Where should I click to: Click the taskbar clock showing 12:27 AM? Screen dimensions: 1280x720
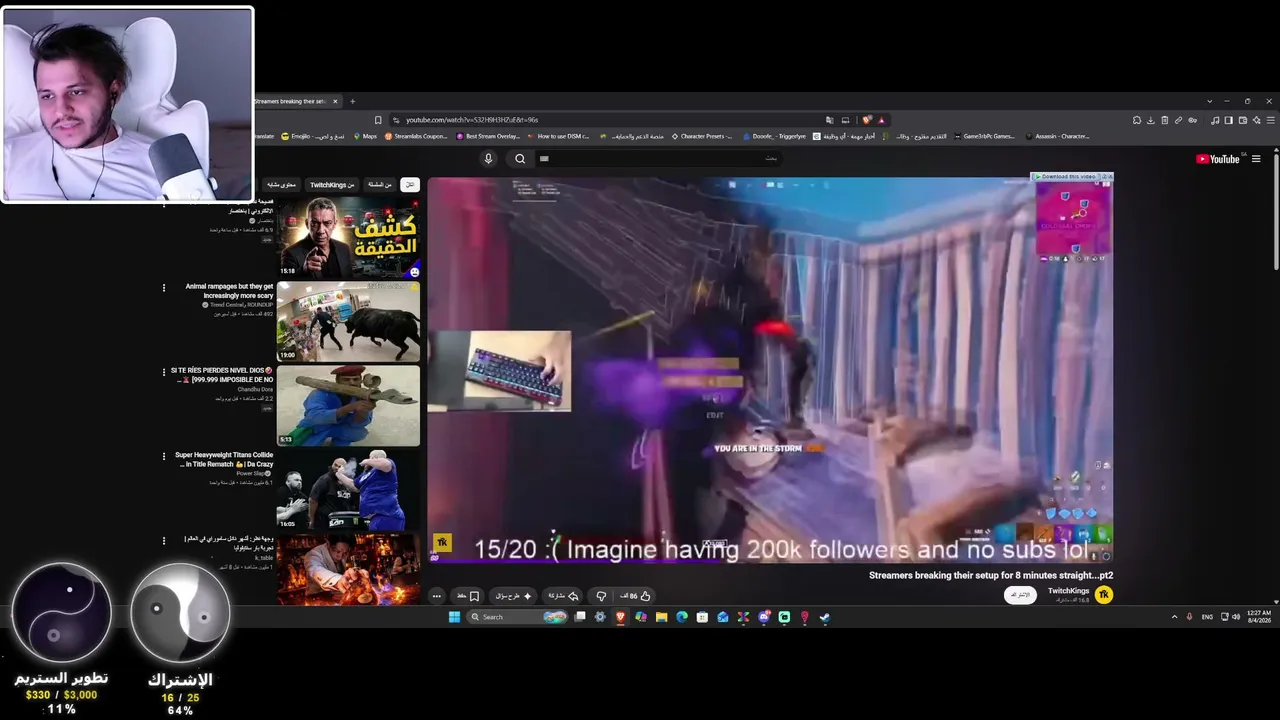[x=1259, y=616]
